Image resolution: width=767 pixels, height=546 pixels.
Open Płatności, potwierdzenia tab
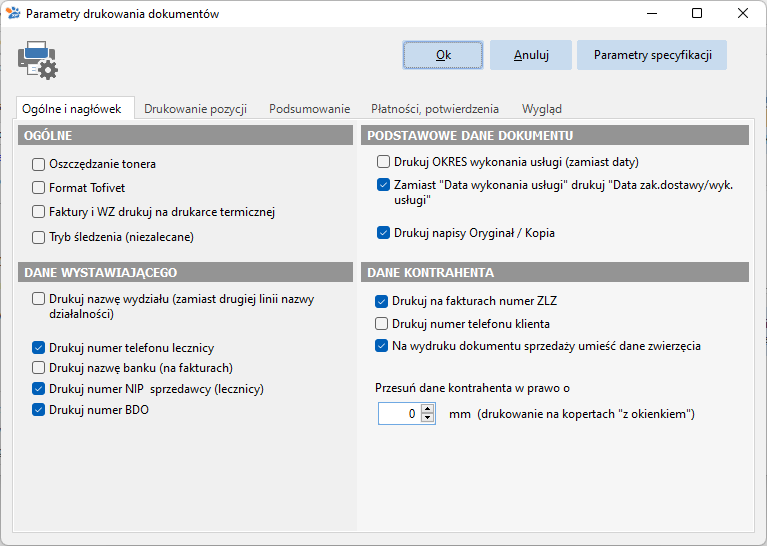[x=435, y=109]
